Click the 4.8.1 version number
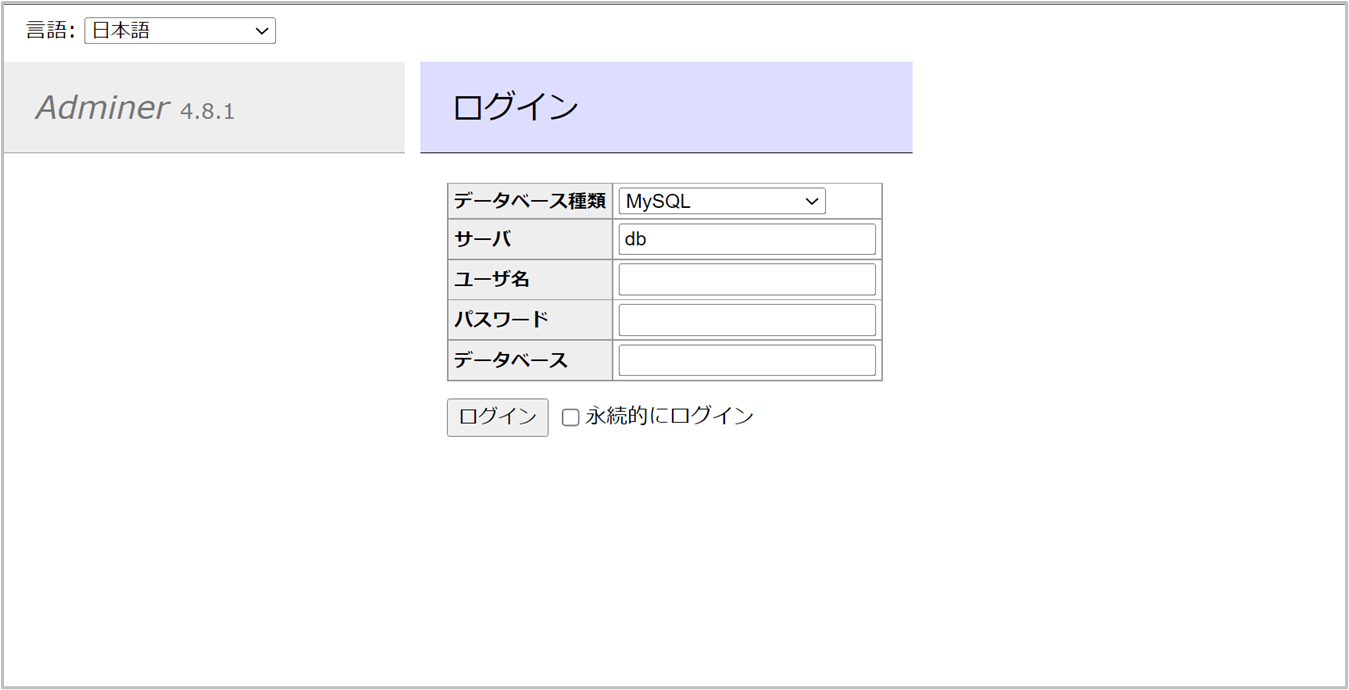 [x=207, y=111]
